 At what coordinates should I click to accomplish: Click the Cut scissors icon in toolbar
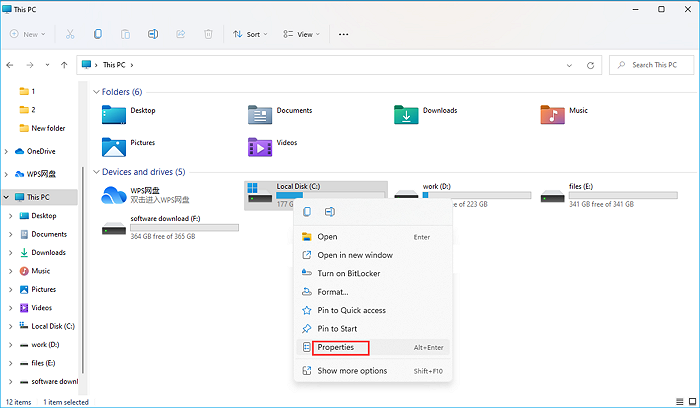pos(70,33)
